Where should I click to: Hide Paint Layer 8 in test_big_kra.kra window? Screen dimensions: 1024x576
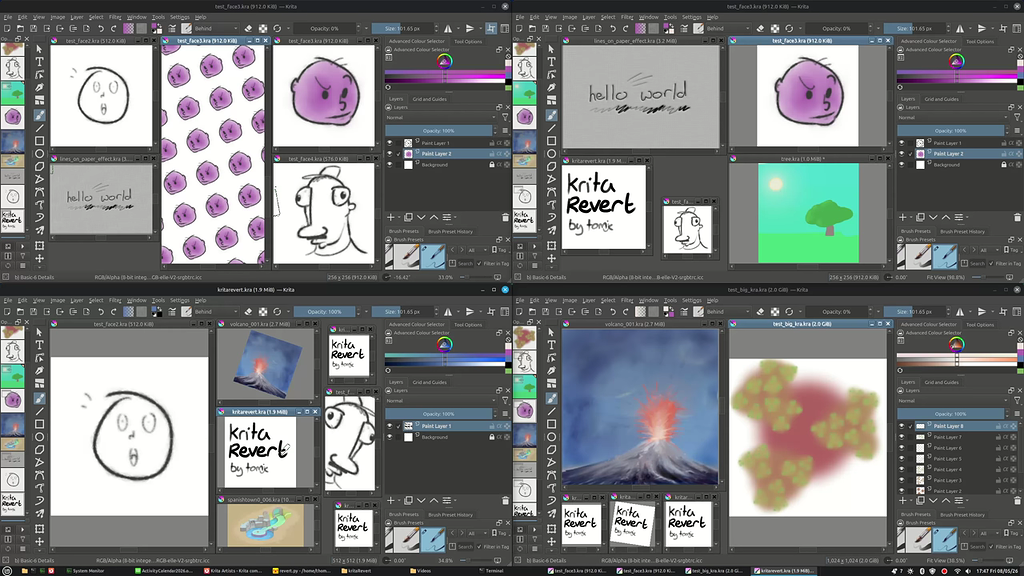click(902, 426)
